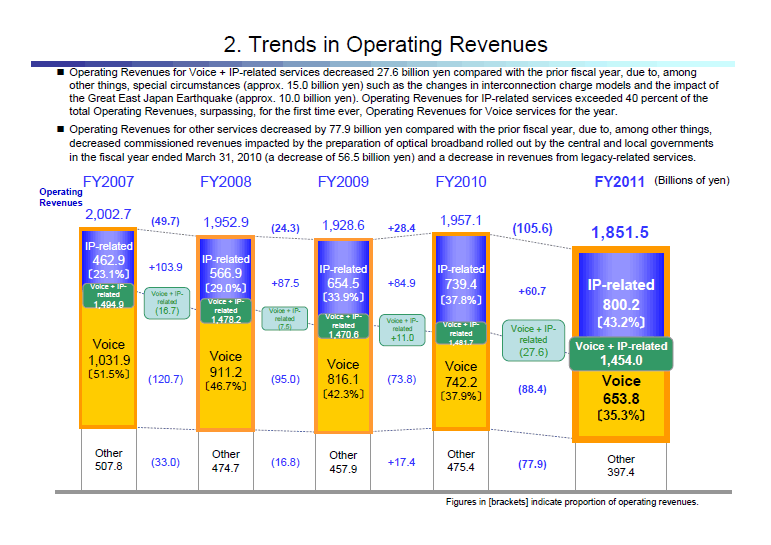Click the Other change +17.4
The width and height of the screenshot is (771, 545).
(x=401, y=462)
